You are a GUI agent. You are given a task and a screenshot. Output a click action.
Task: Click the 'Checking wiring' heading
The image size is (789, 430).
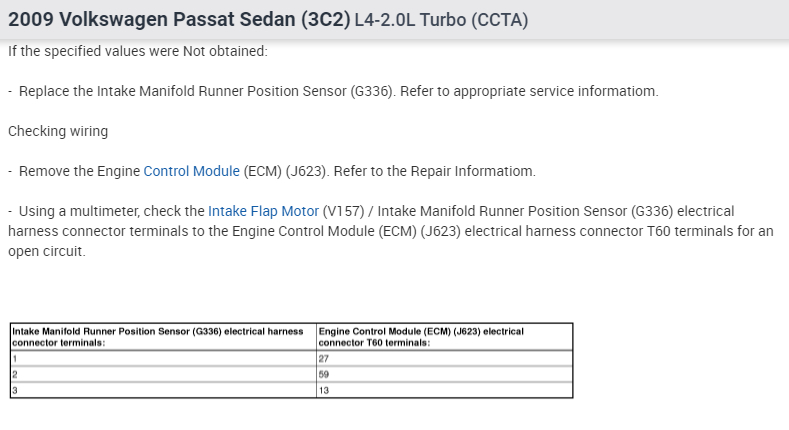[58, 131]
